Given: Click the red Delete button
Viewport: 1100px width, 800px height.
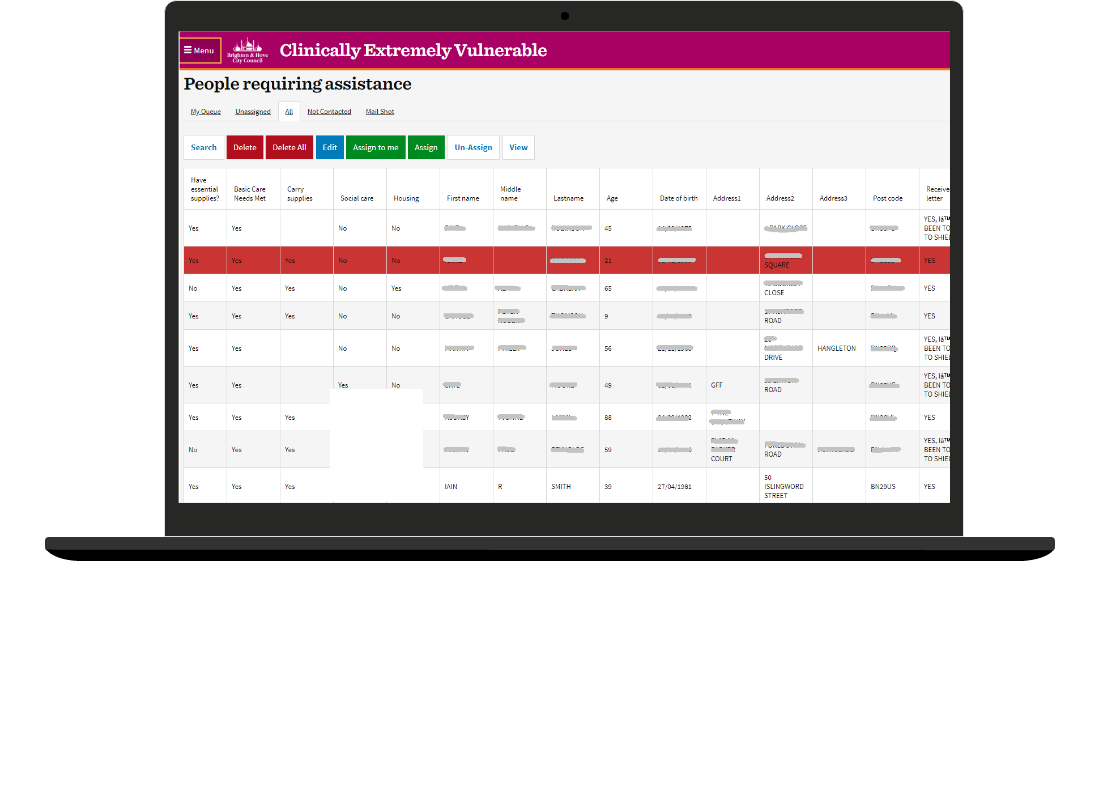Looking at the screenshot, I should [245, 147].
